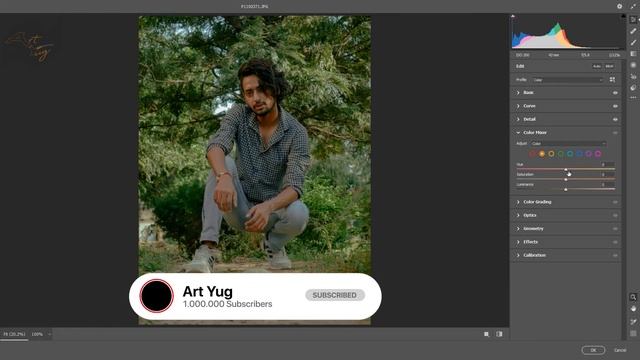
Task: Toggle visibility of Calibration edits
Action: point(615,255)
